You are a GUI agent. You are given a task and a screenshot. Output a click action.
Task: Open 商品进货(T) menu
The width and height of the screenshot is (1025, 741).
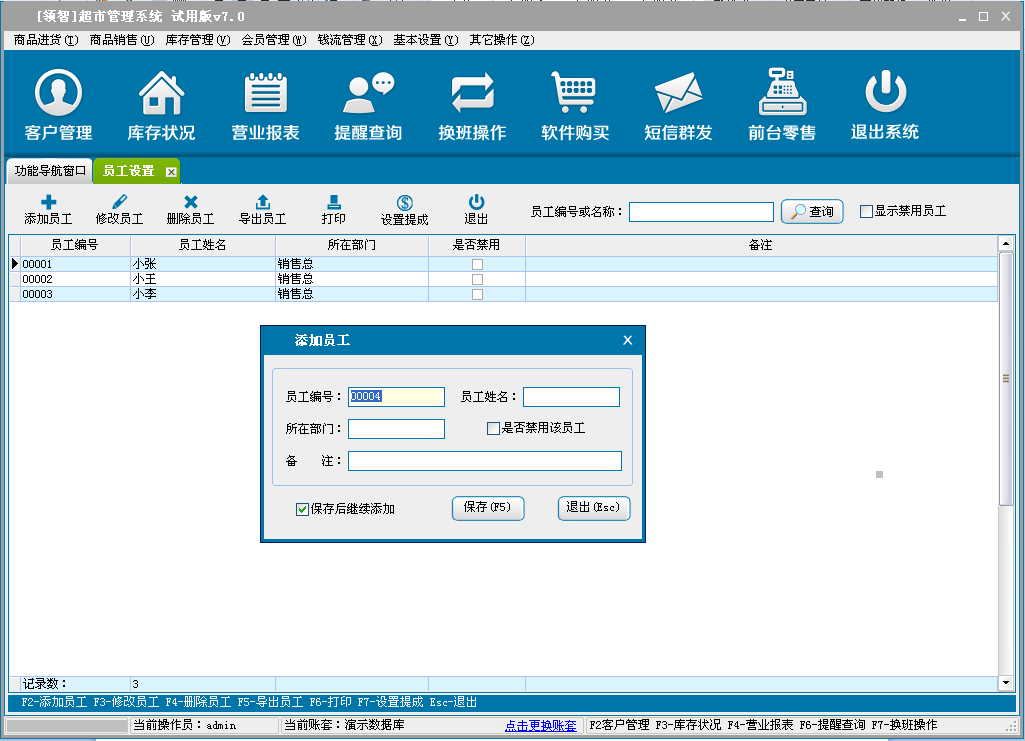46,40
